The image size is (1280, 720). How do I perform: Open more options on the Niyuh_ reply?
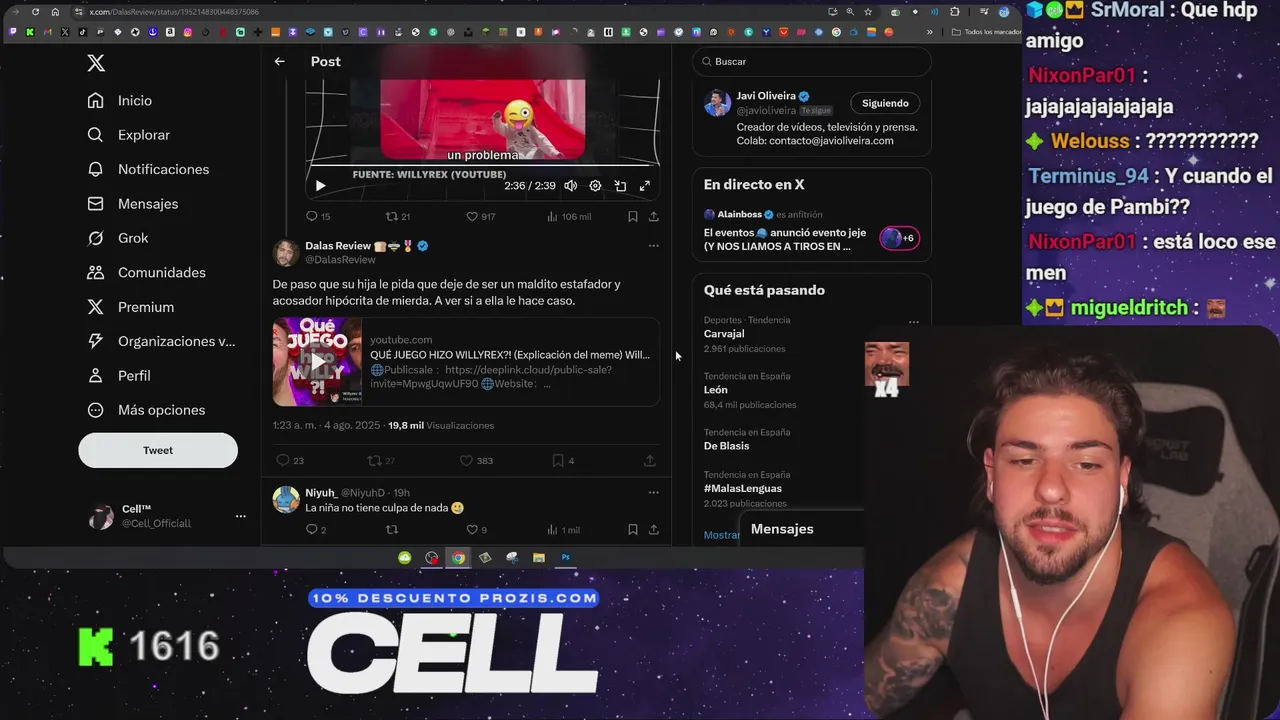pyautogui.click(x=653, y=492)
